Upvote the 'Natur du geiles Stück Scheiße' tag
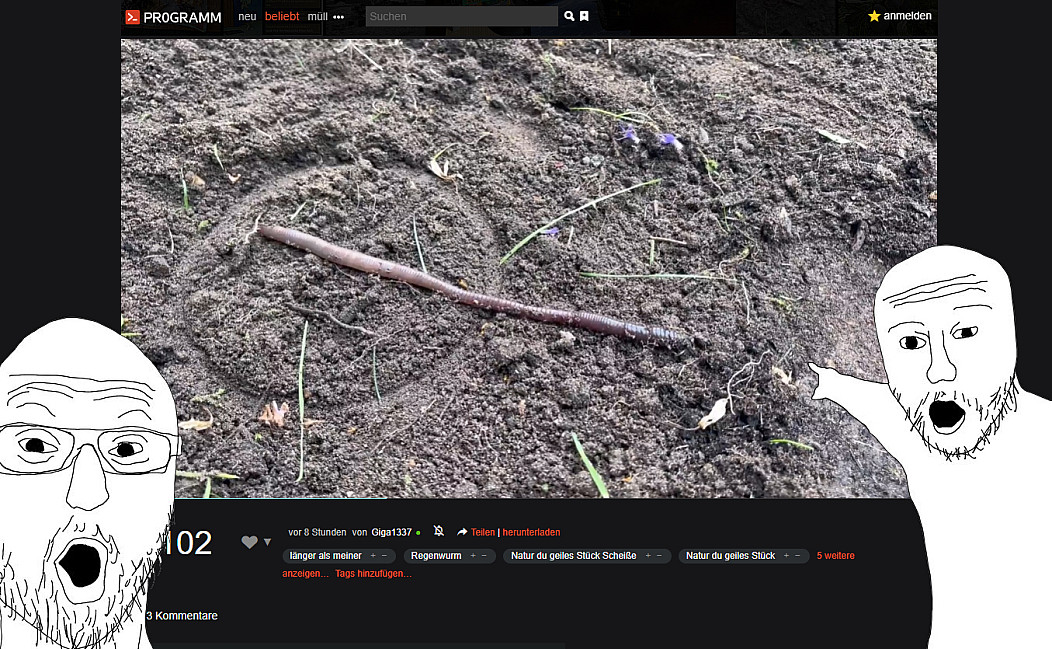Screen dimensions: 1052x649 (647, 555)
